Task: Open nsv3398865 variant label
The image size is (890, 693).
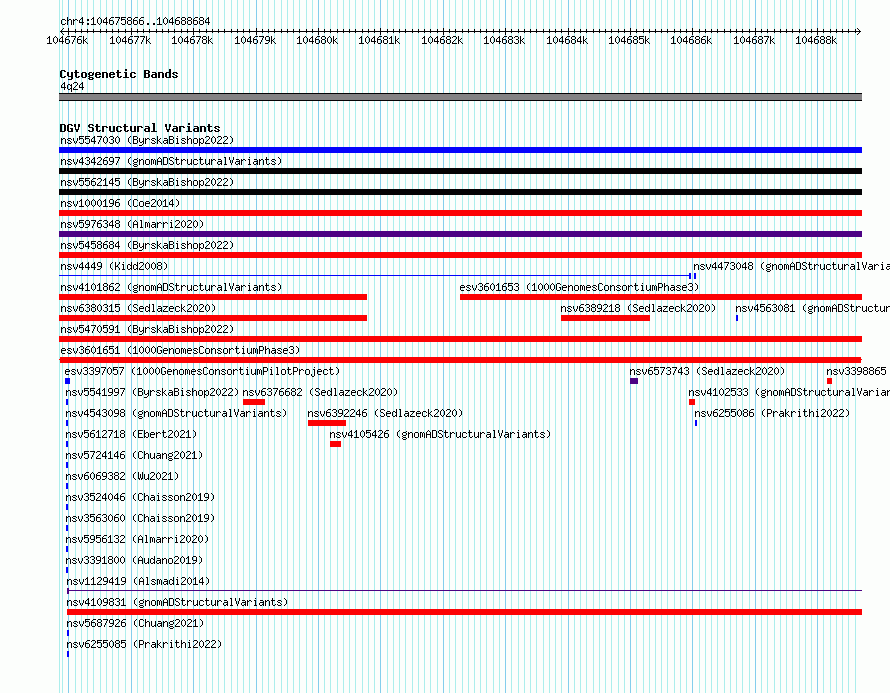Action: (x=858, y=371)
